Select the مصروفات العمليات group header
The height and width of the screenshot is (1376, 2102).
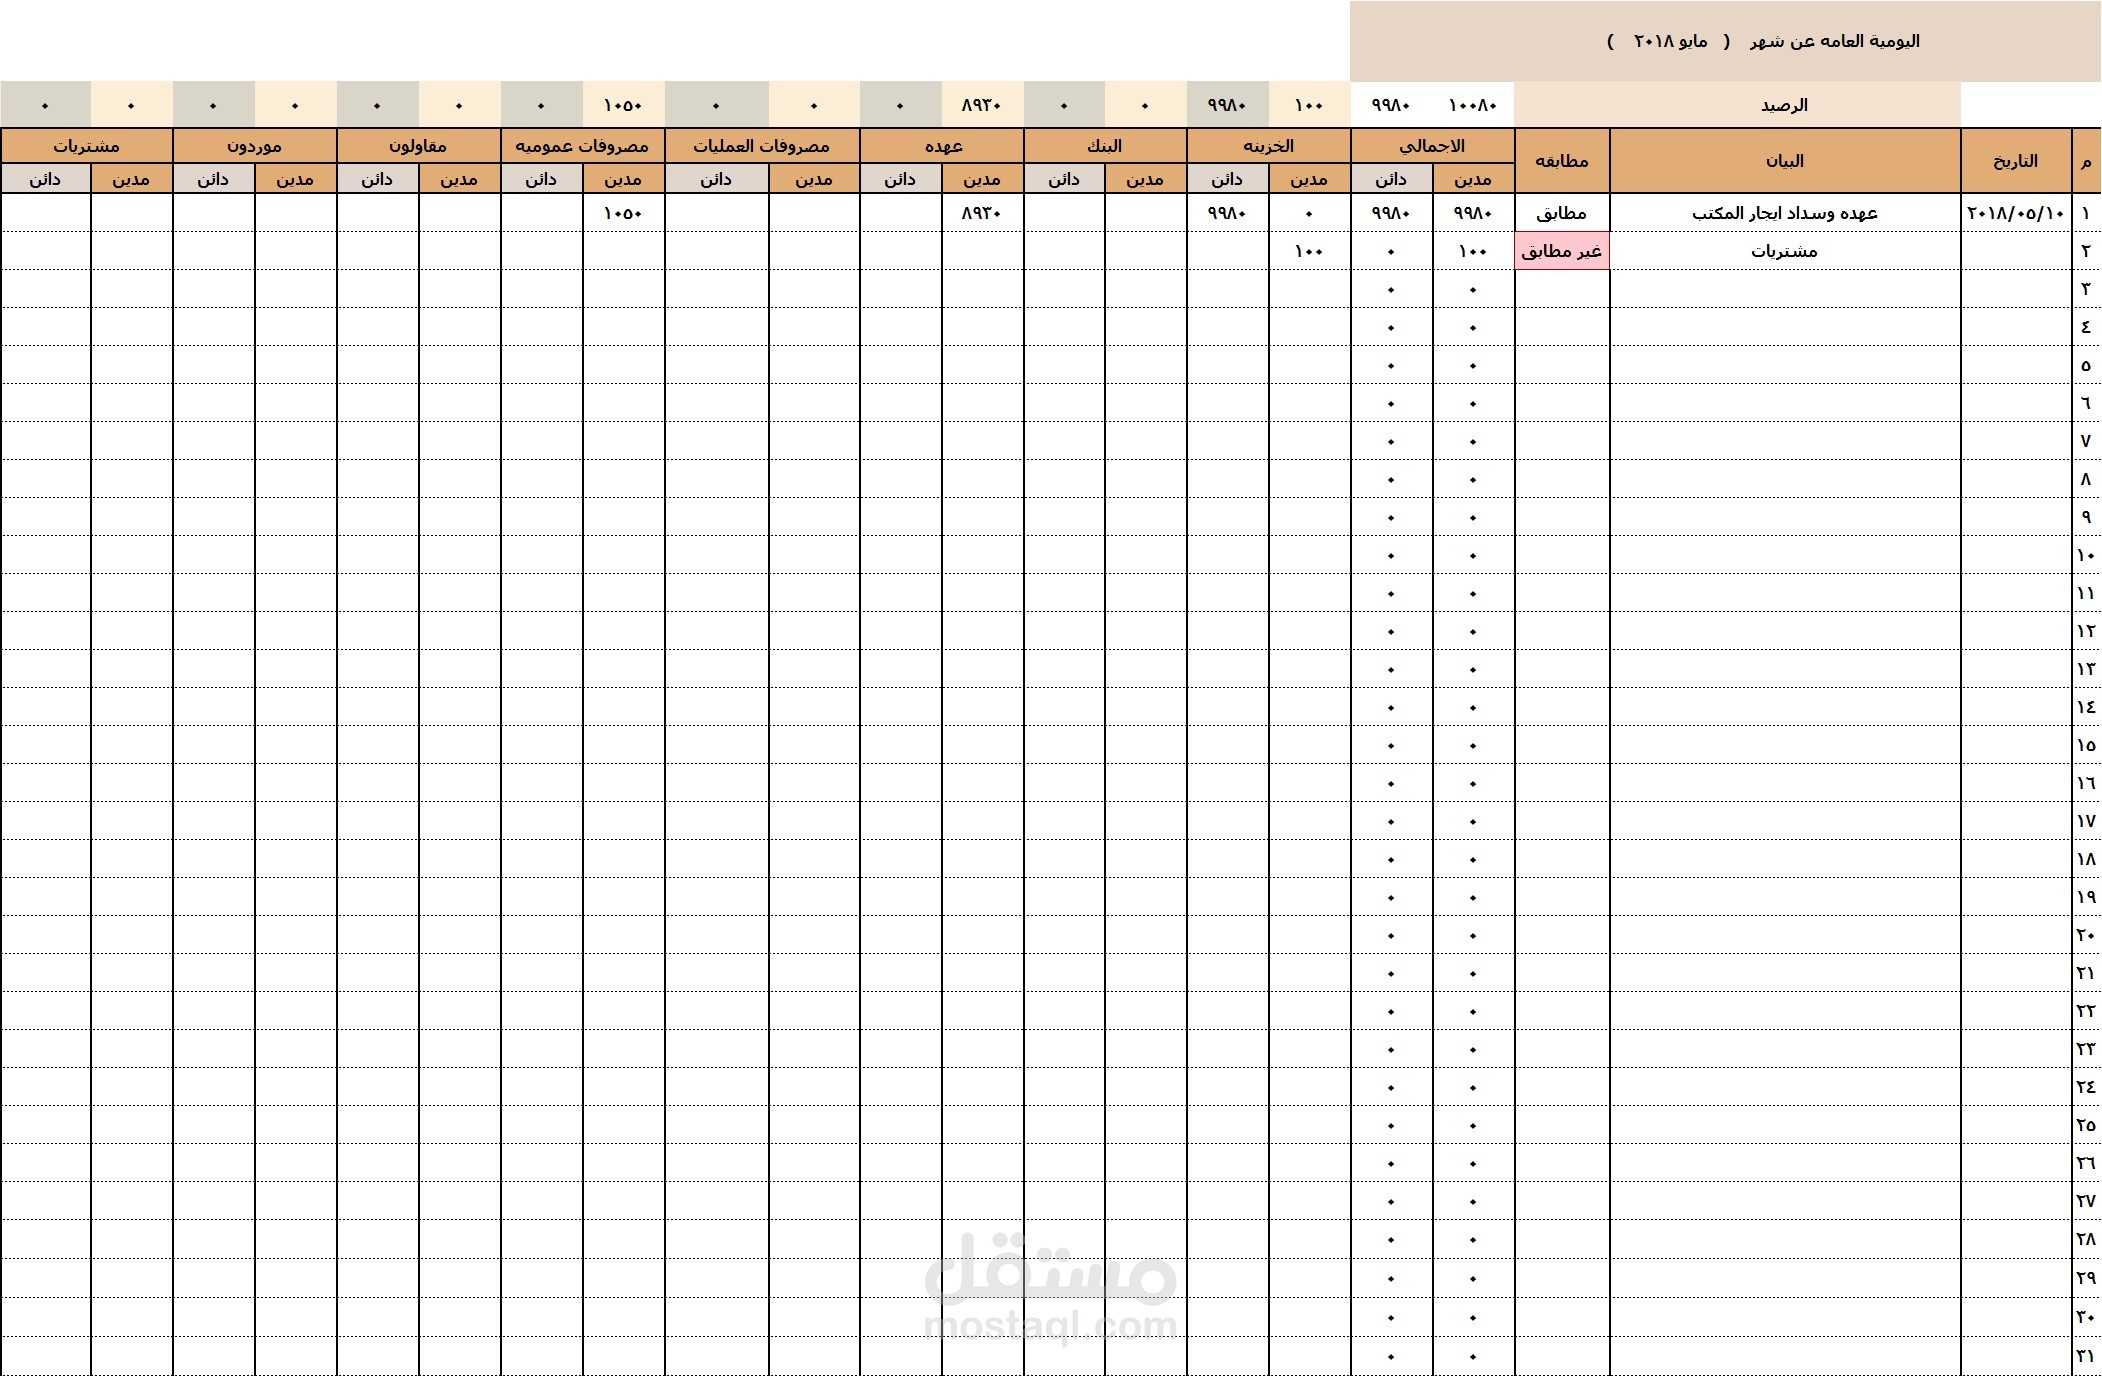(x=762, y=146)
